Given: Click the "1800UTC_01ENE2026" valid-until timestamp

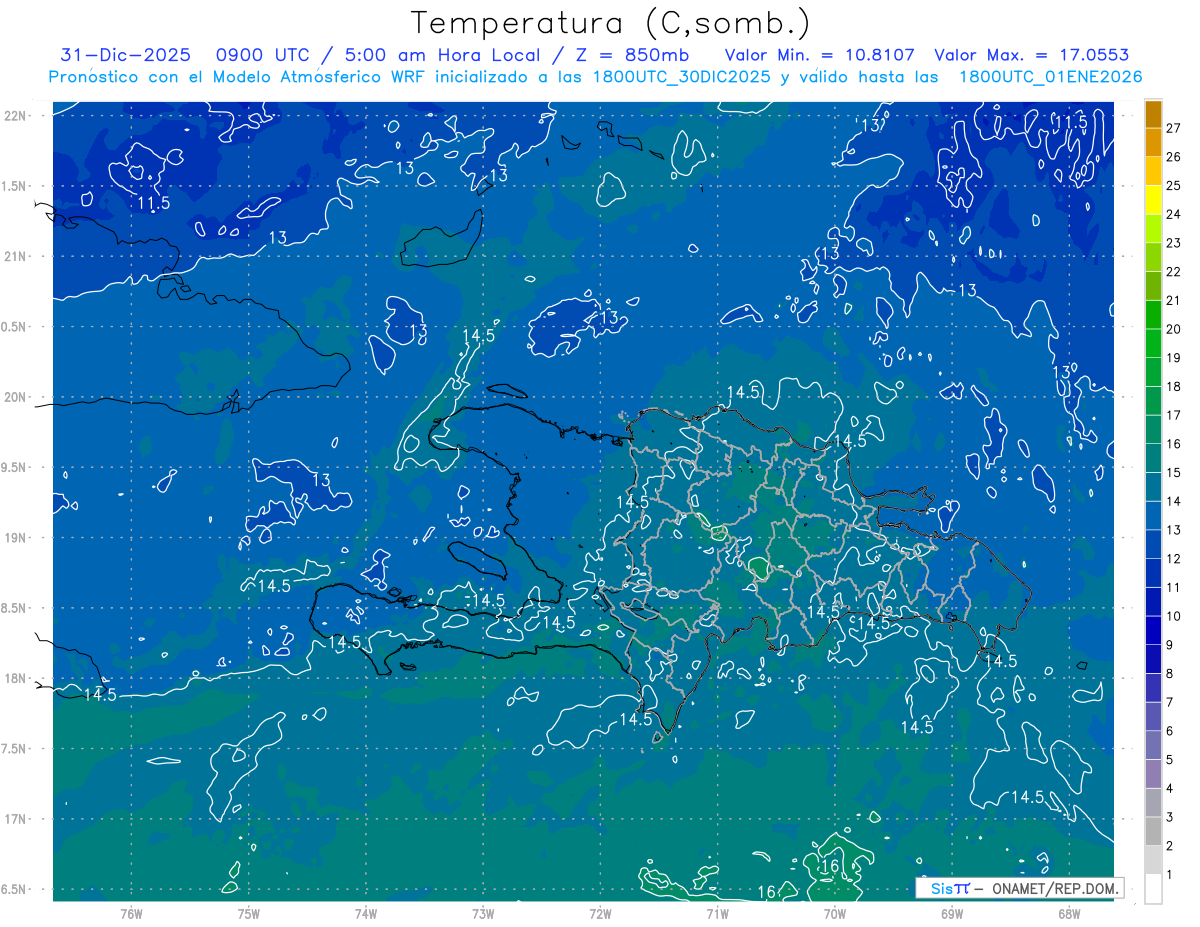Looking at the screenshot, I should [1050, 77].
